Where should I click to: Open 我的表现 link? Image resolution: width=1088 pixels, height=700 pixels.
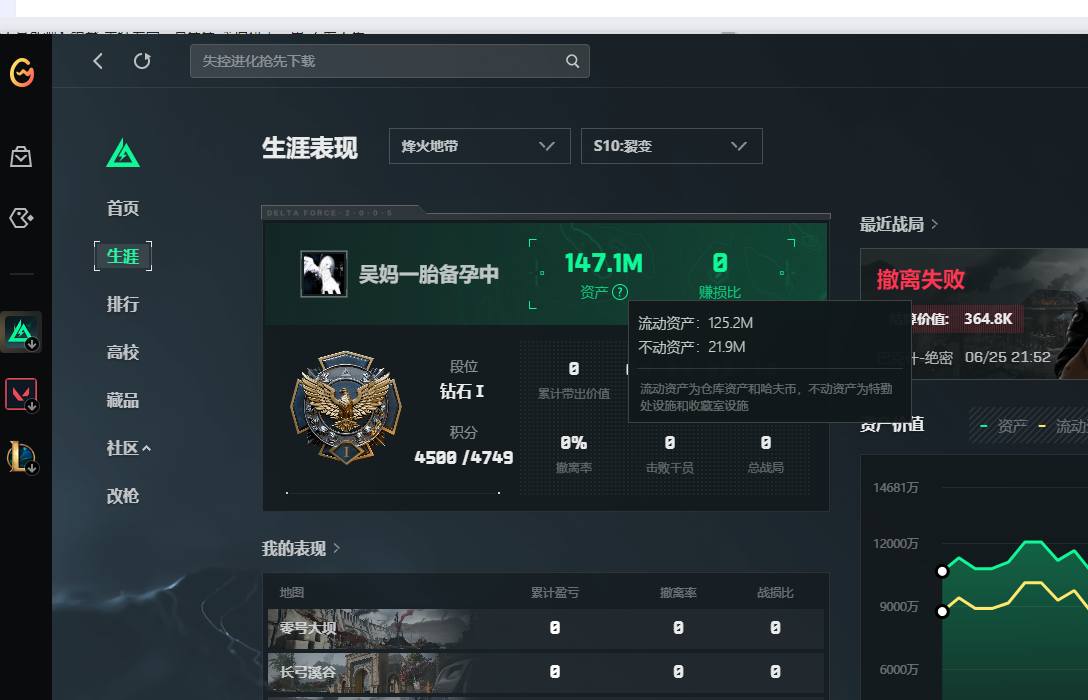(x=300, y=549)
